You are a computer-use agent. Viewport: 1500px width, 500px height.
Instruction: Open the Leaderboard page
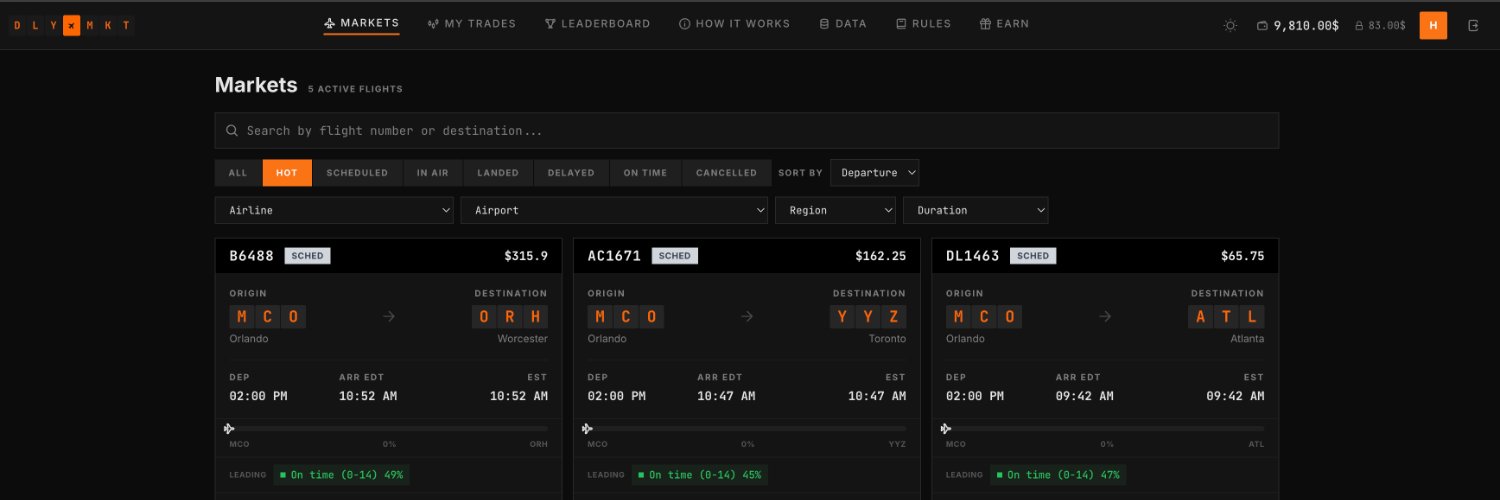tap(597, 24)
